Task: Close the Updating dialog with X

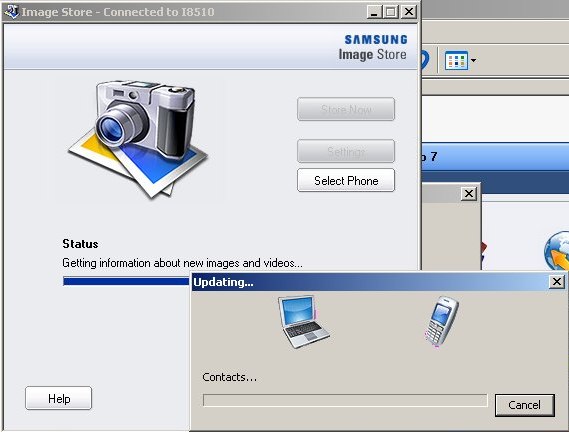Action: 557,282
